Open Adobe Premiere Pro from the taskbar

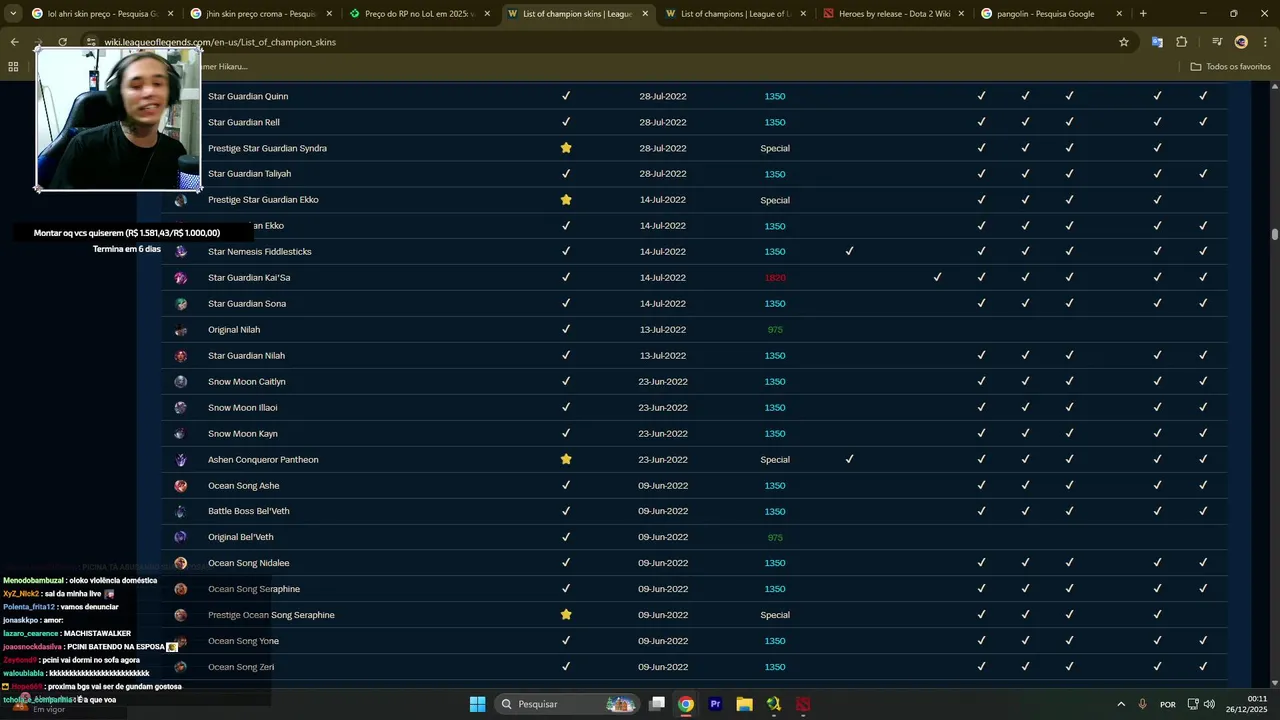click(715, 704)
